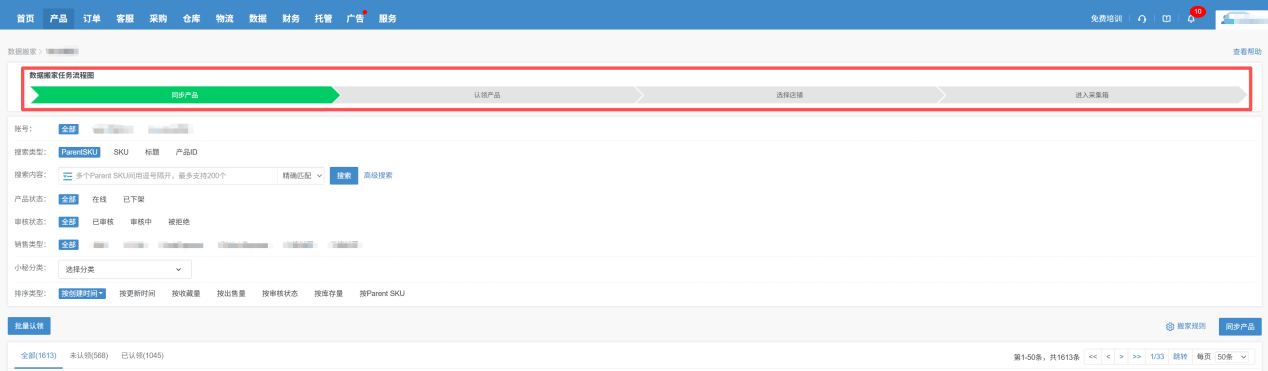Sort by 按审核状态
The width and height of the screenshot is (1268, 371).
[x=280, y=293]
